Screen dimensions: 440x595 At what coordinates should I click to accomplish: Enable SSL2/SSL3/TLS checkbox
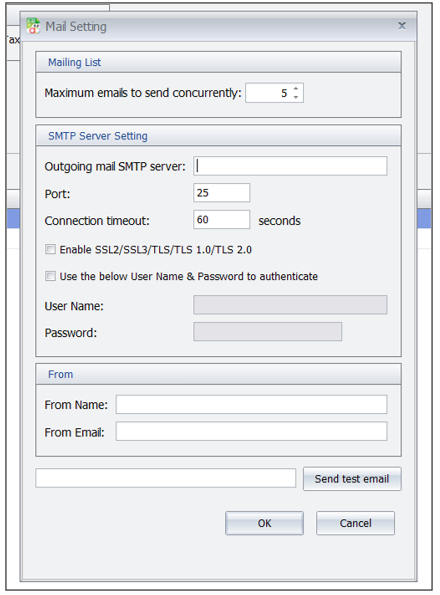pos(50,249)
